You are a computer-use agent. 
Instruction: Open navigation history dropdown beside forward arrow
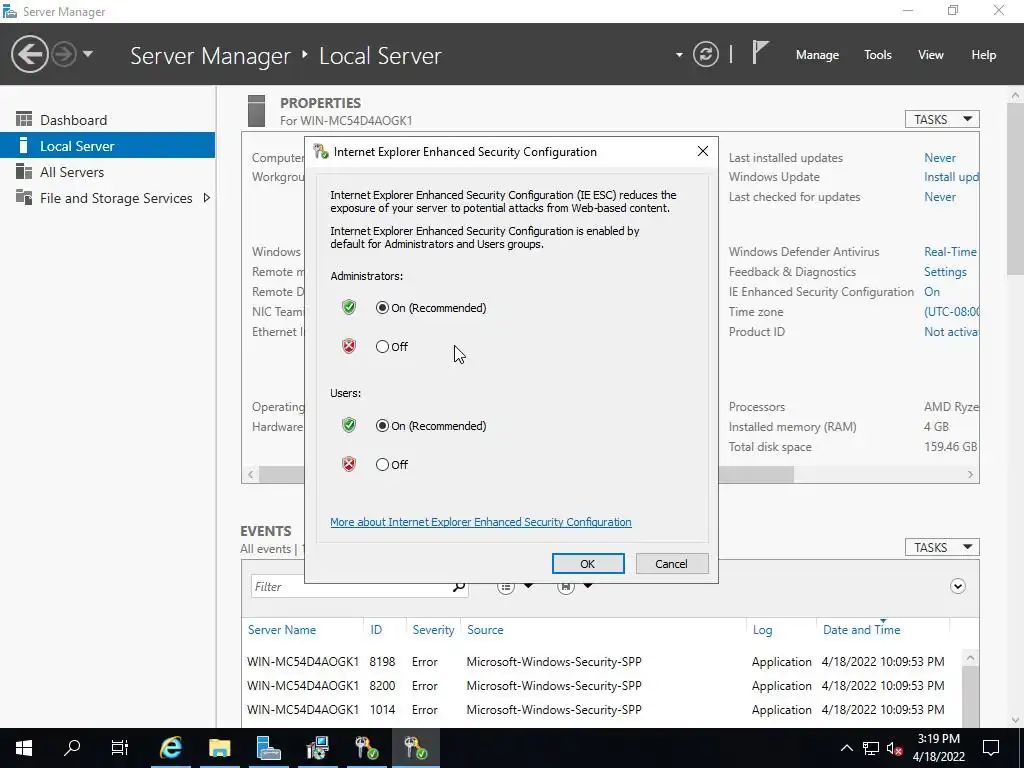[88, 54]
